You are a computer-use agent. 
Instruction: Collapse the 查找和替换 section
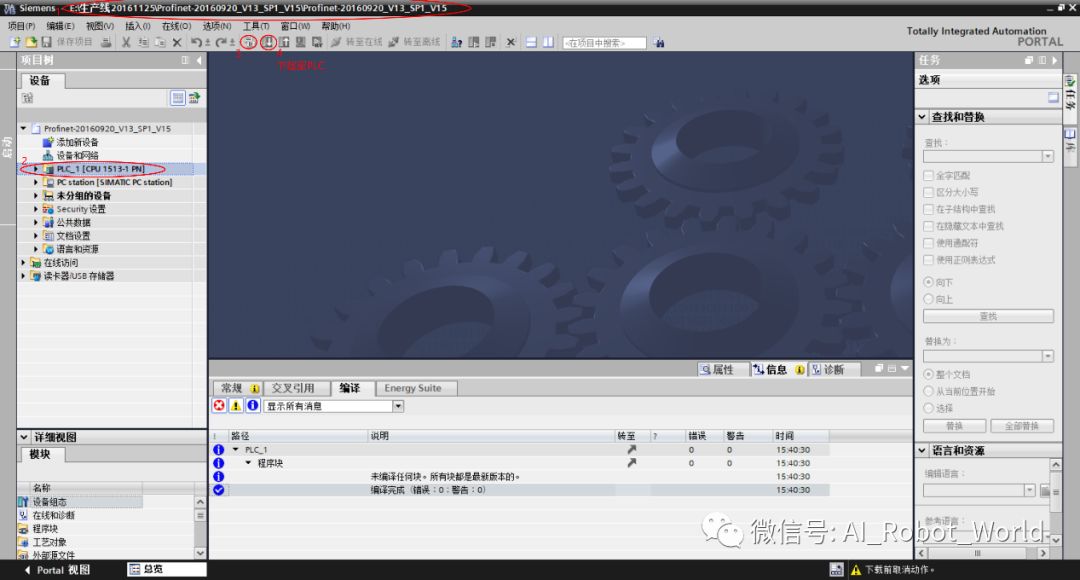[922, 117]
